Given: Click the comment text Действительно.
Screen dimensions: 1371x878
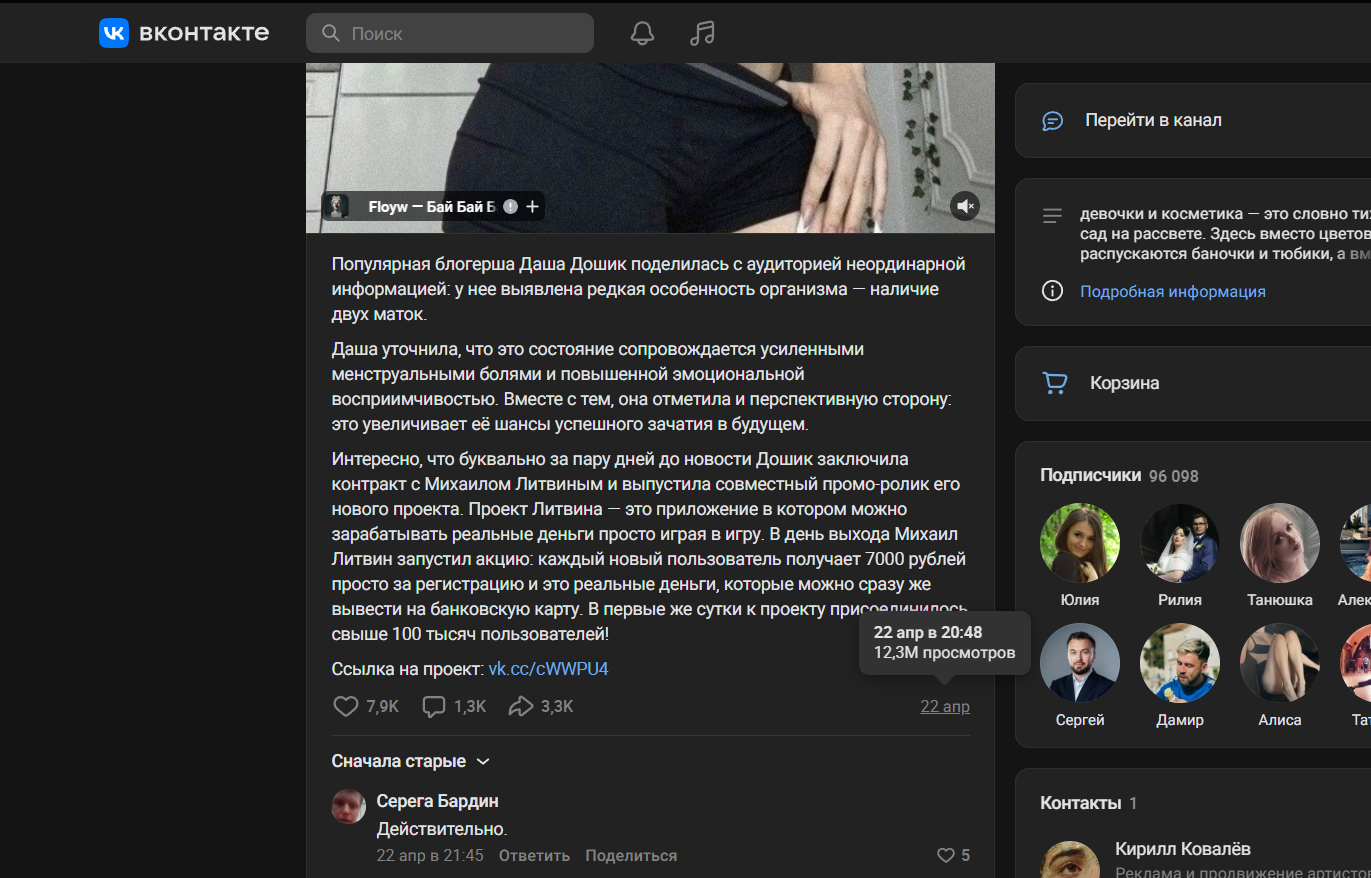Looking at the screenshot, I should point(442,829).
